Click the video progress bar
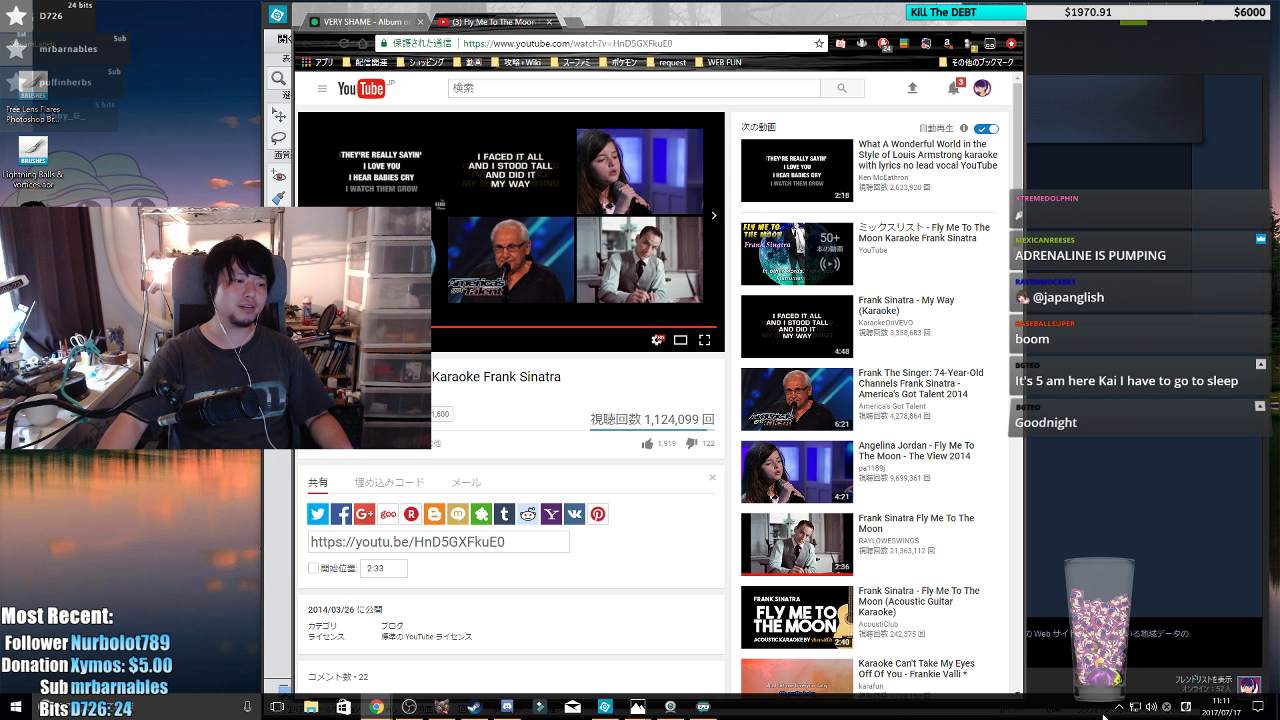Screen dimensions: 1280x720 574,326
